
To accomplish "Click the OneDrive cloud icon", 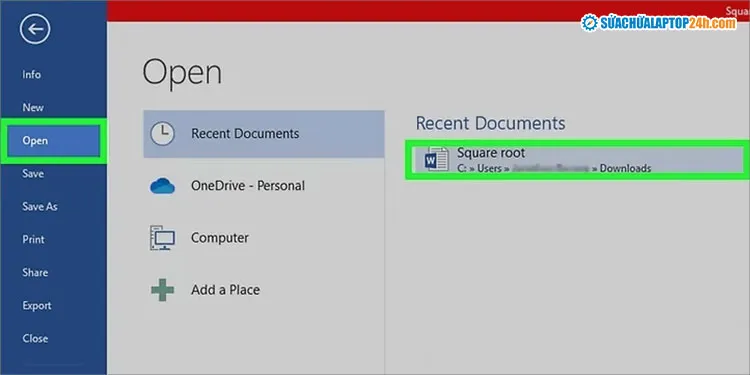I will pos(163,186).
